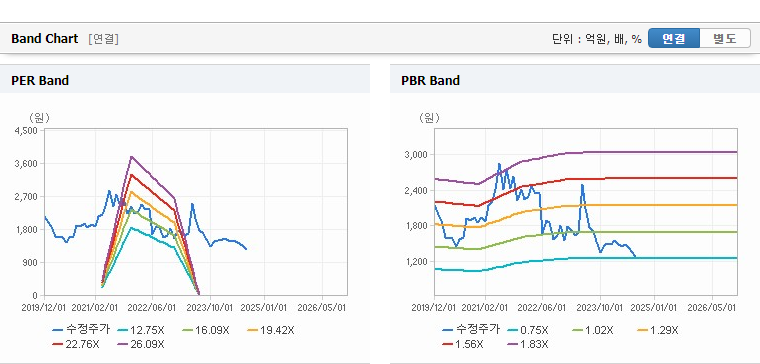Click 2023/10/01 on the PBR chart axis
This screenshot has width=760, height=364.
point(601,307)
